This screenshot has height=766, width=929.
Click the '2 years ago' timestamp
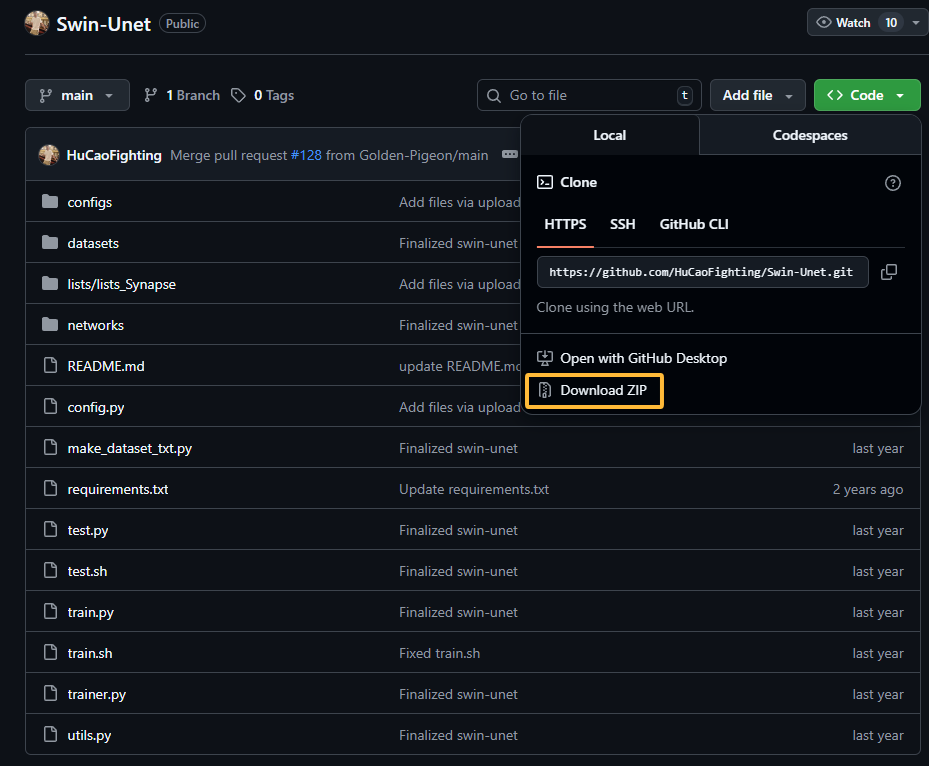[x=868, y=489]
